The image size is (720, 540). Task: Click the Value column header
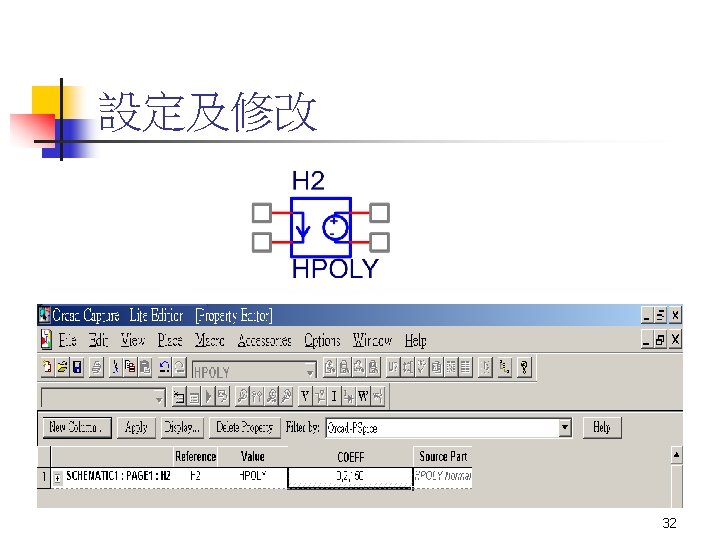pos(253,456)
